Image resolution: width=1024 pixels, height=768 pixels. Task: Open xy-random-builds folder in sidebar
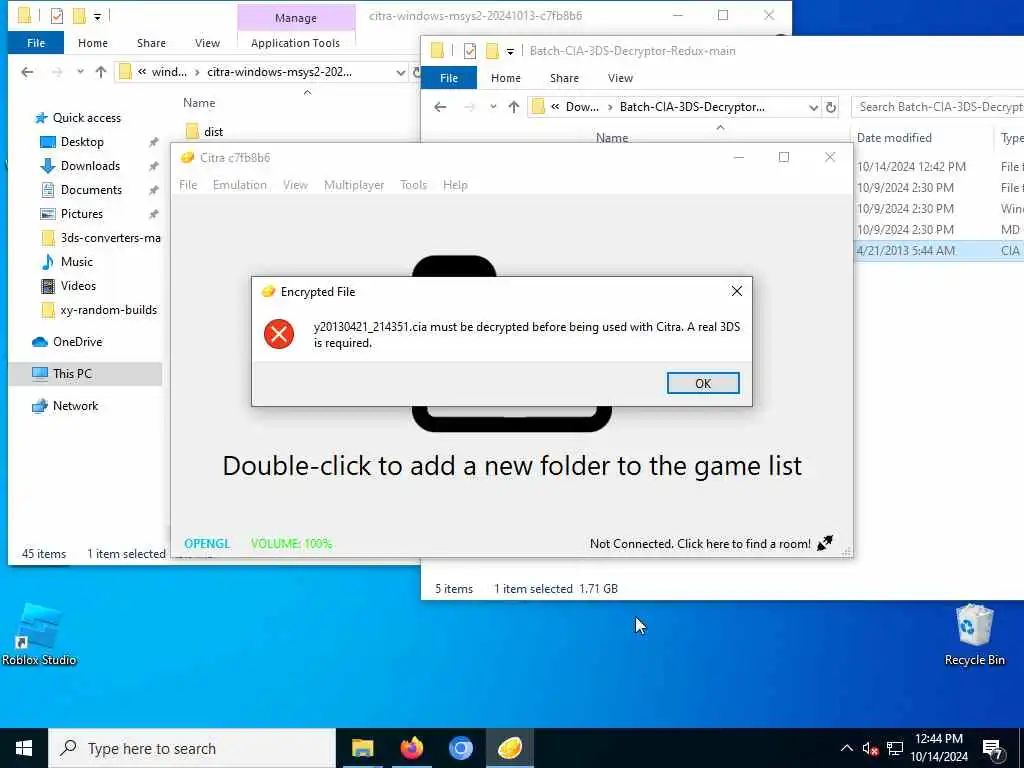tap(108, 310)
